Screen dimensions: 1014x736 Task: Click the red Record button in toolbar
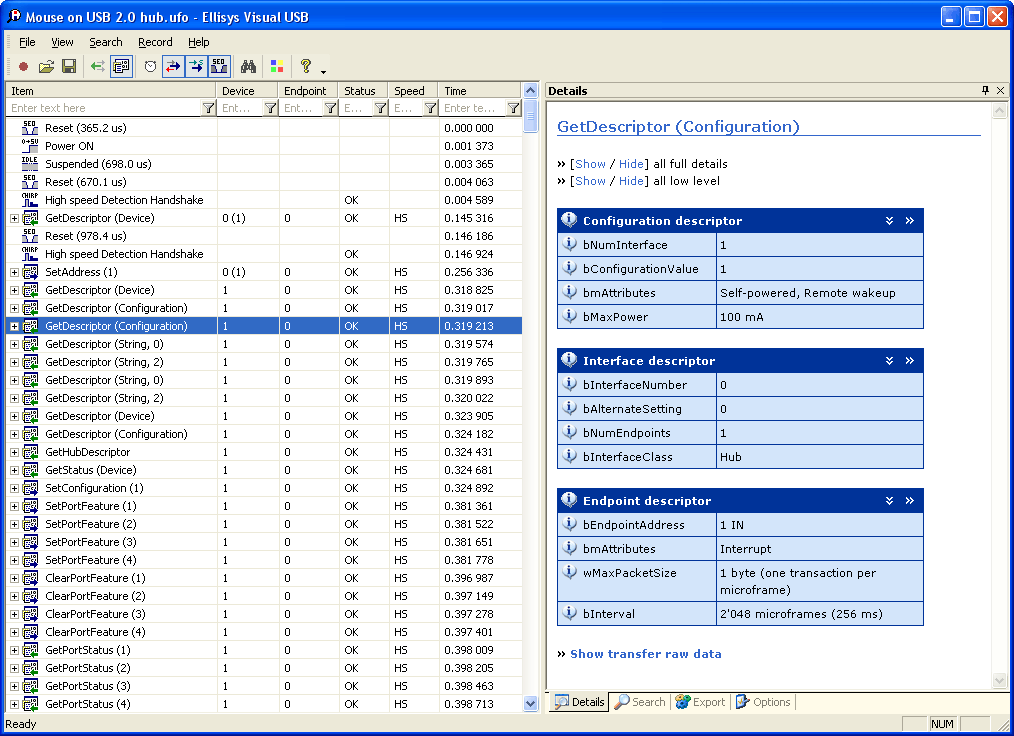tap(23, 66)
